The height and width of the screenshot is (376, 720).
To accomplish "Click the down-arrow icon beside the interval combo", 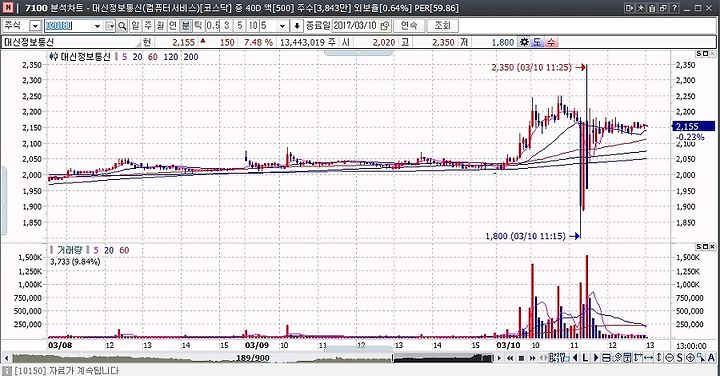I will point(297,26).
